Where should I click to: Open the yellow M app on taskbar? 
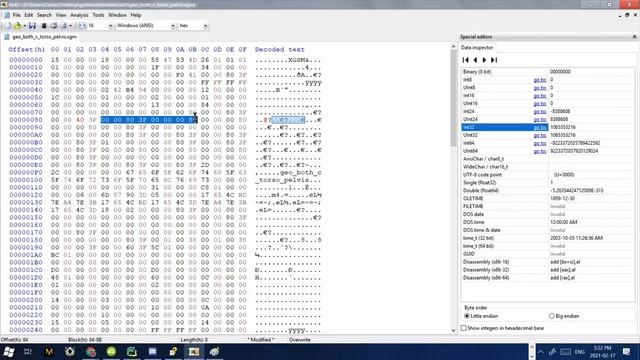[x=49, y=352]
